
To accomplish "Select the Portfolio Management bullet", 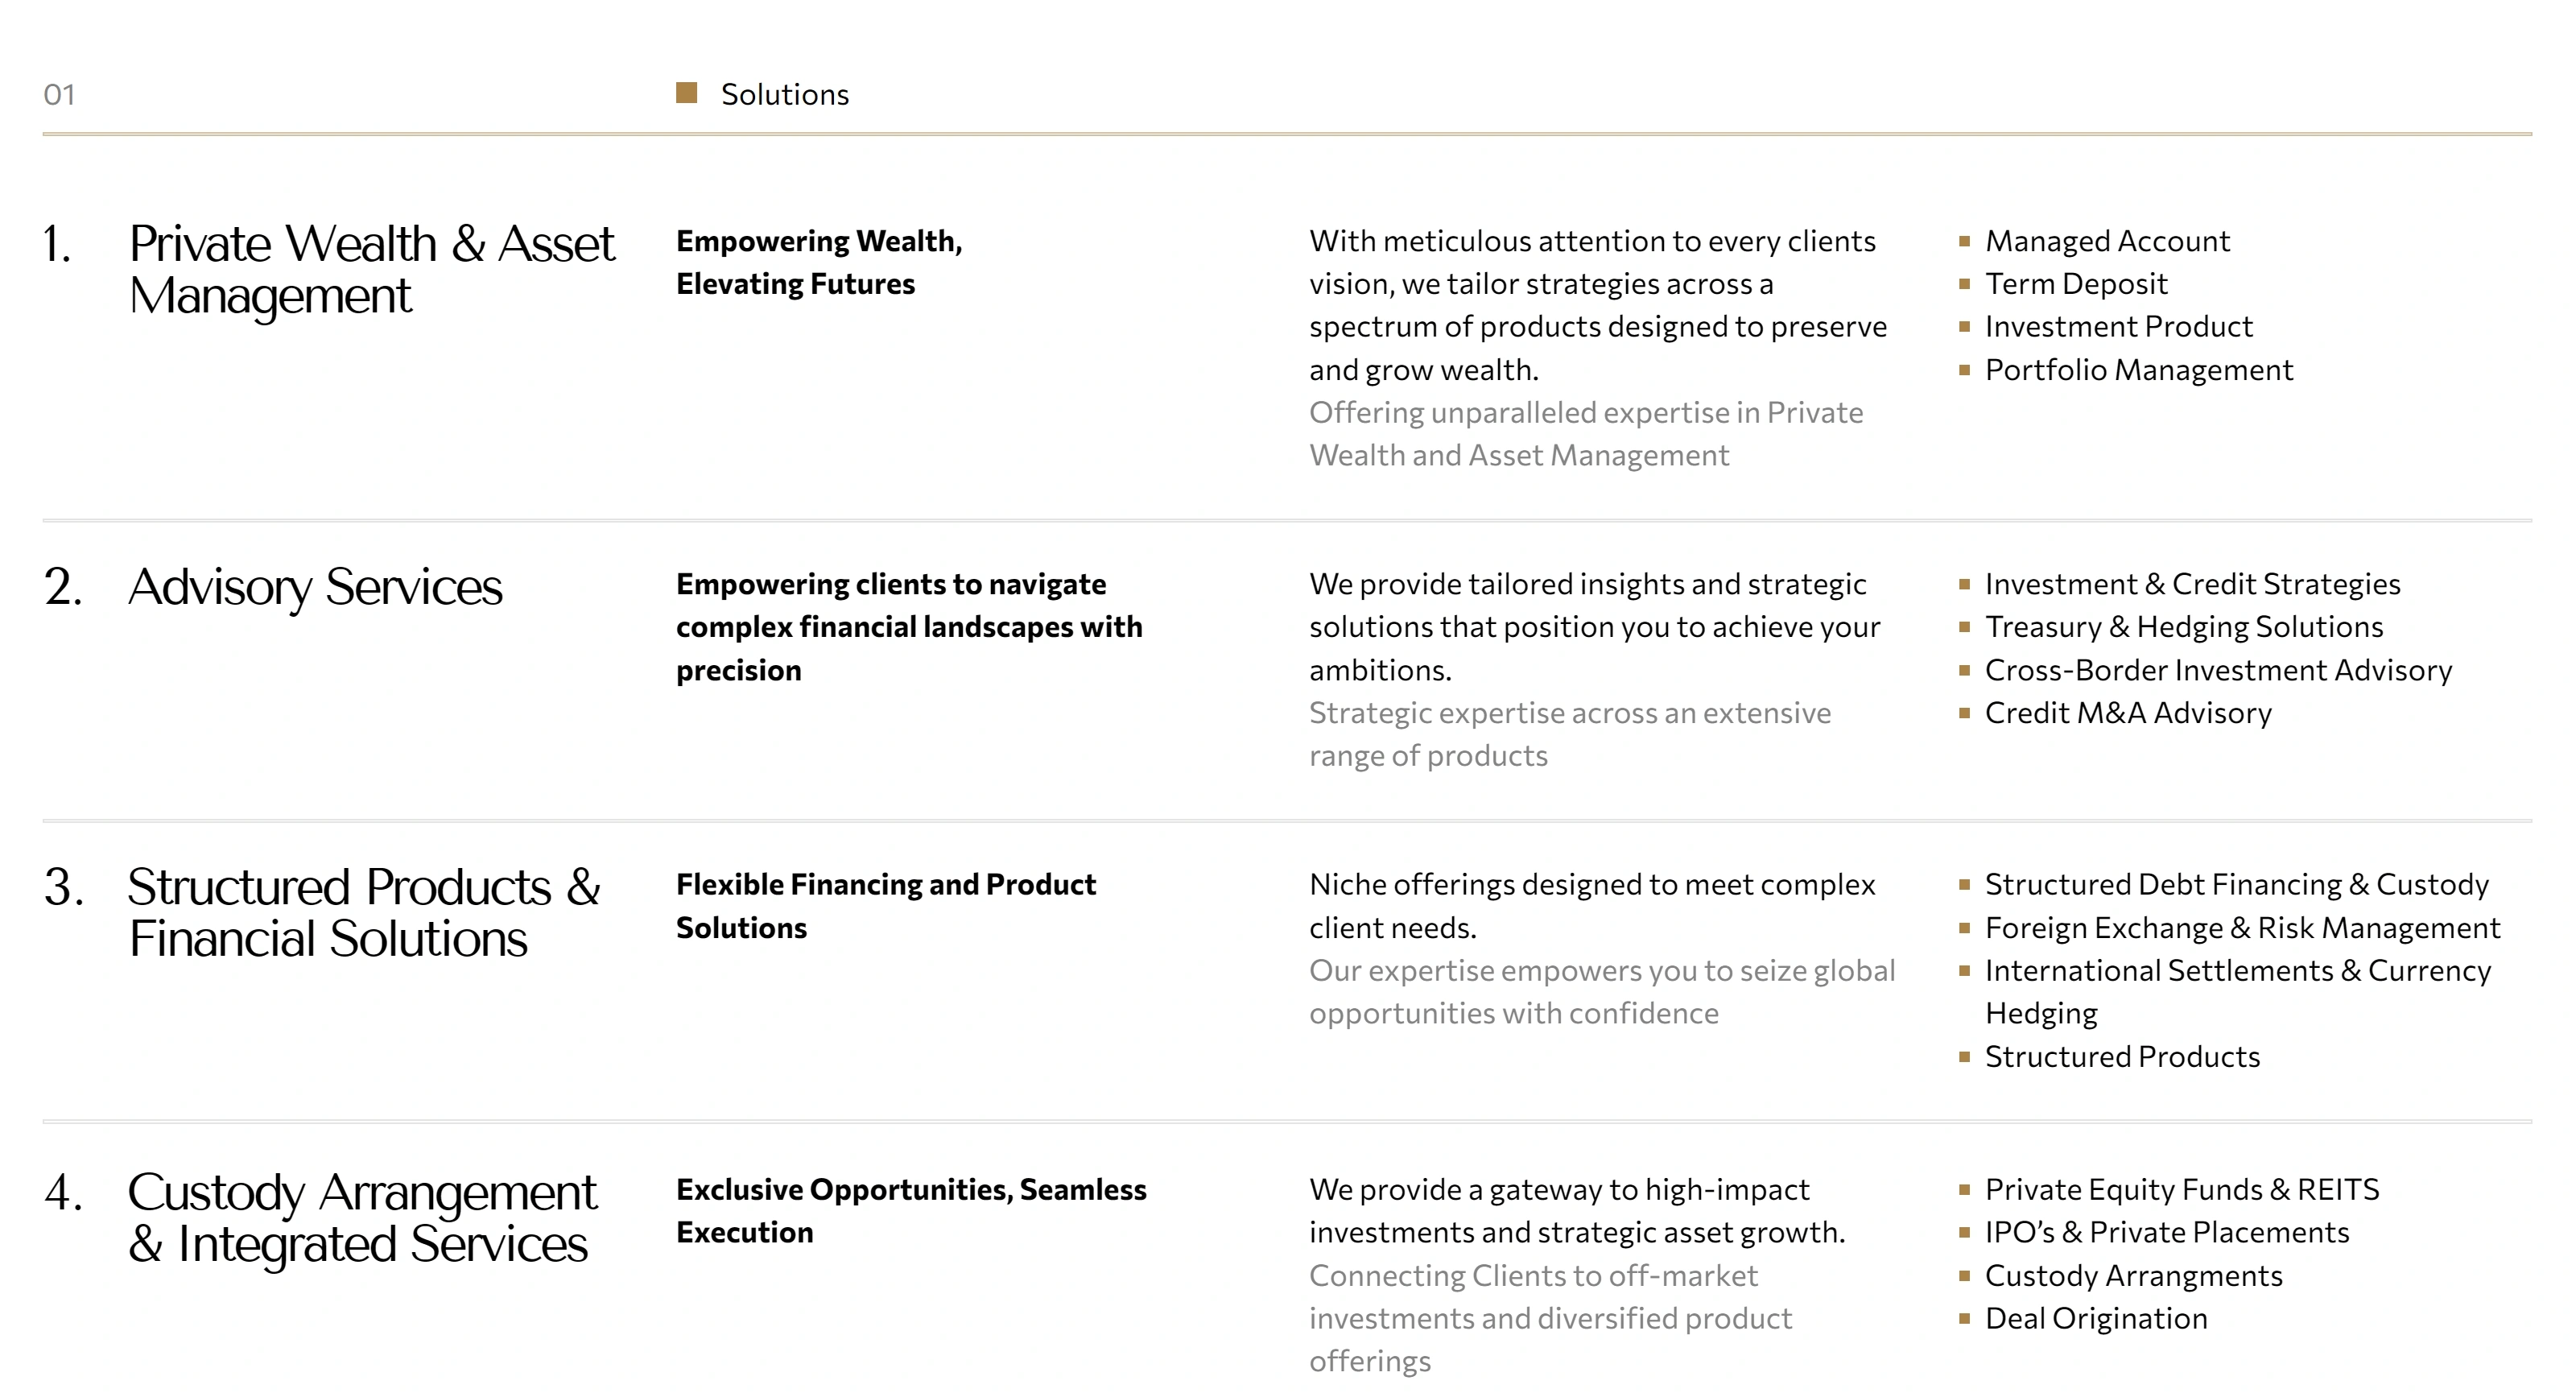I will 2138,370.
